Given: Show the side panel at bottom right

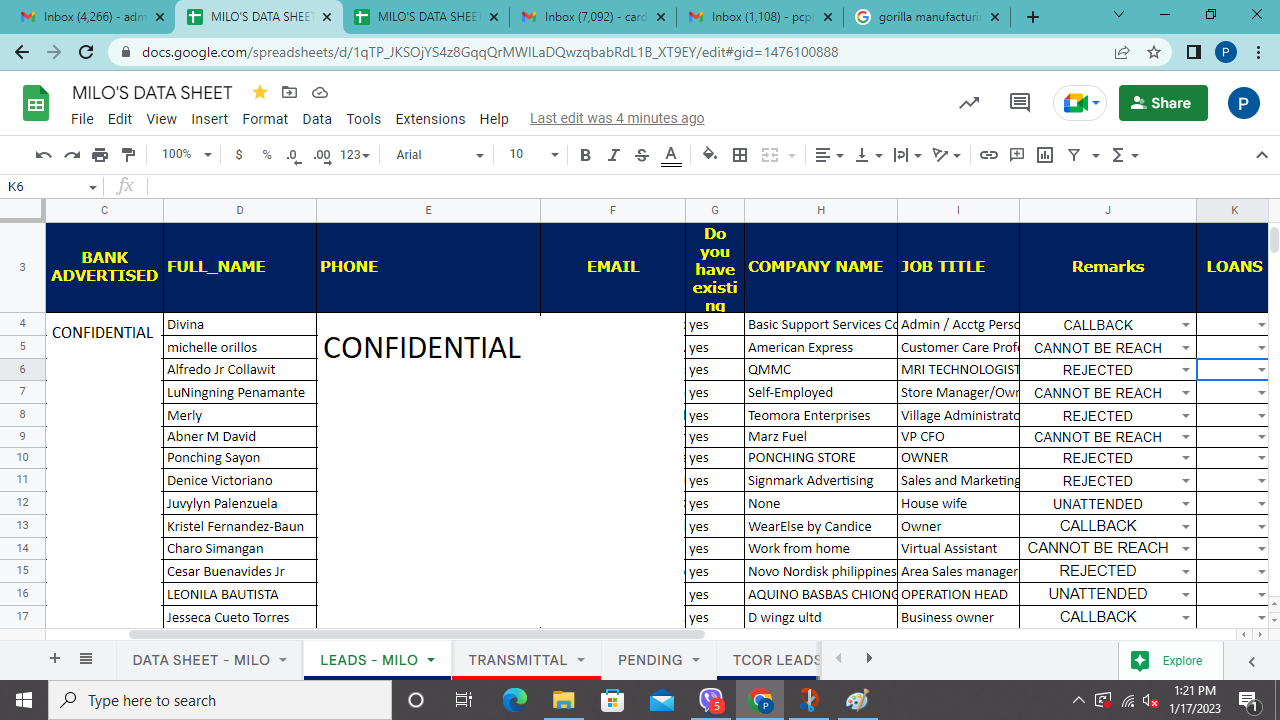Looking at the screenshot, I should point(1251,661).
